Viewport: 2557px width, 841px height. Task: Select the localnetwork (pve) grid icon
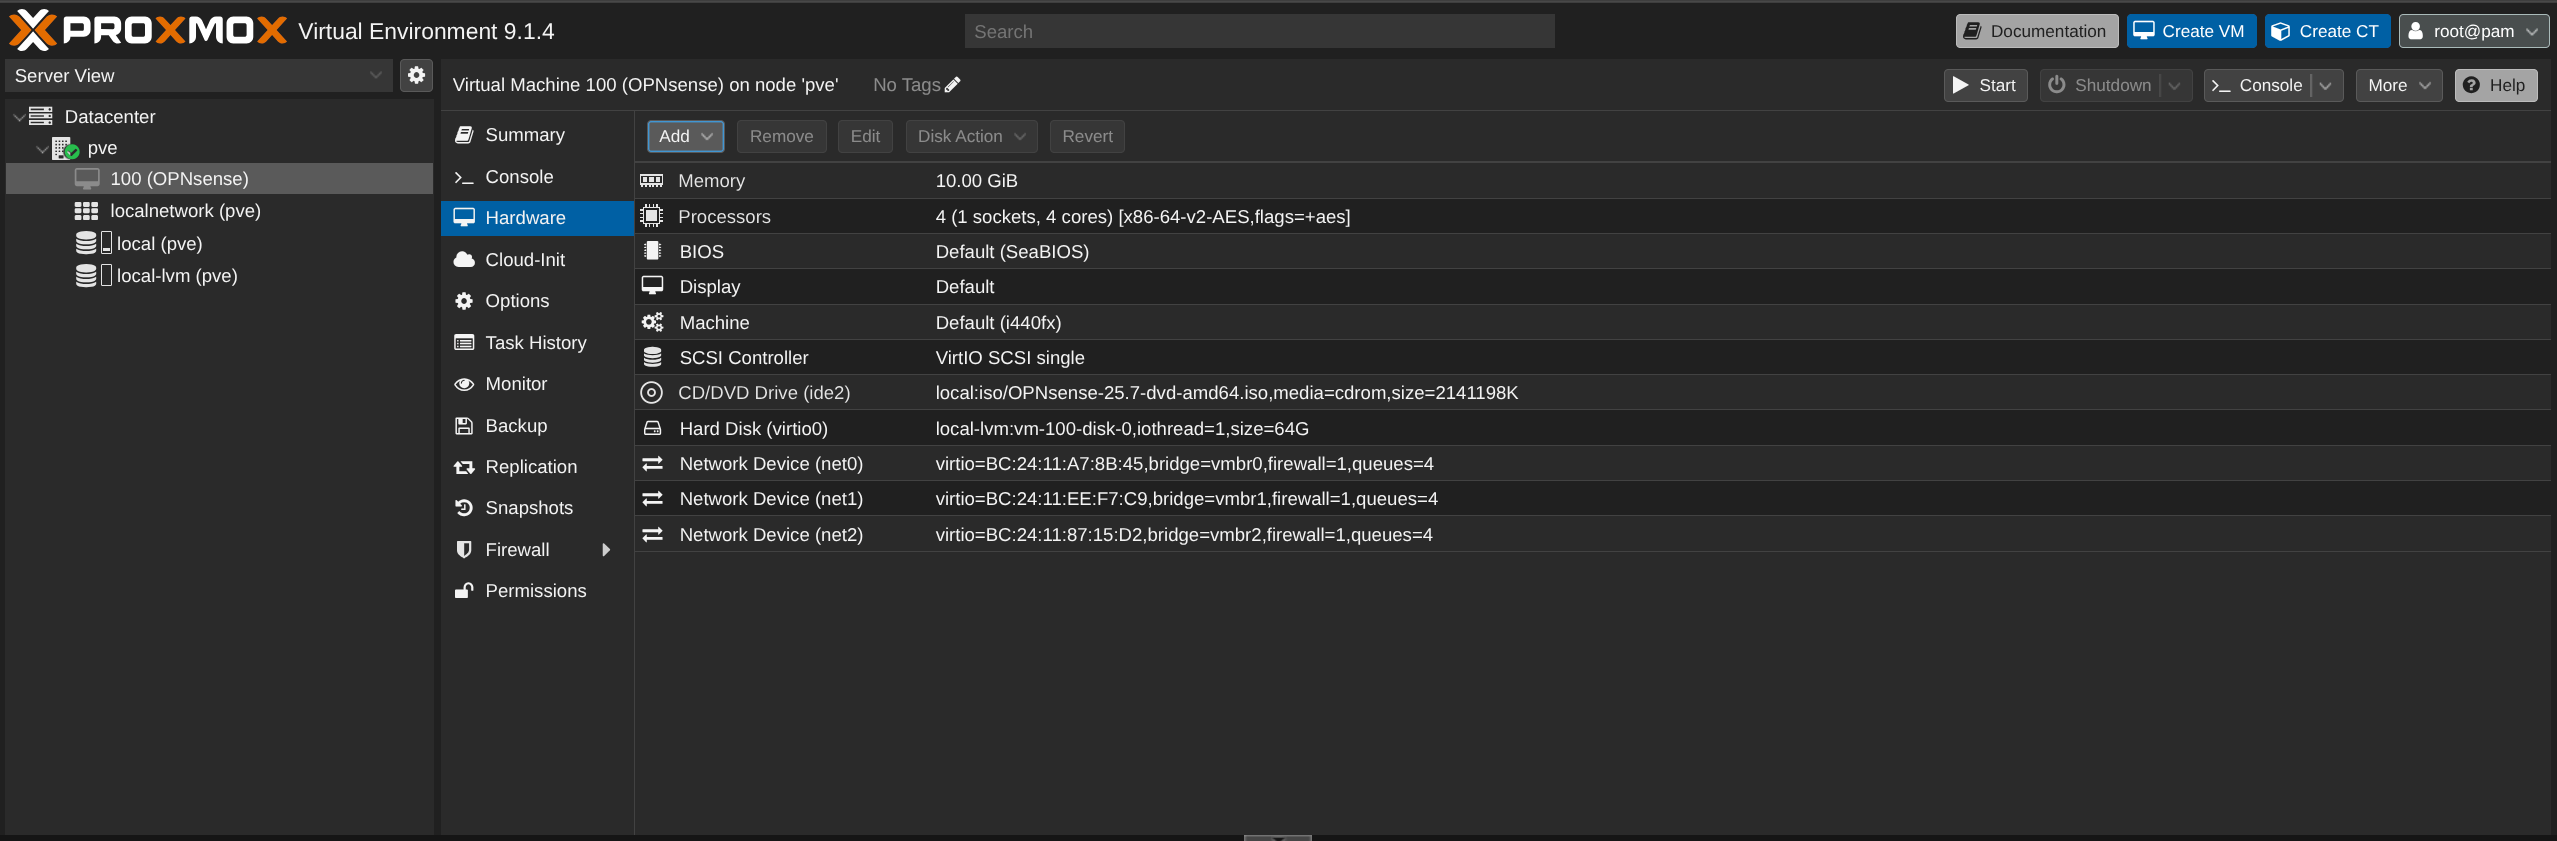tap(87, 211)
